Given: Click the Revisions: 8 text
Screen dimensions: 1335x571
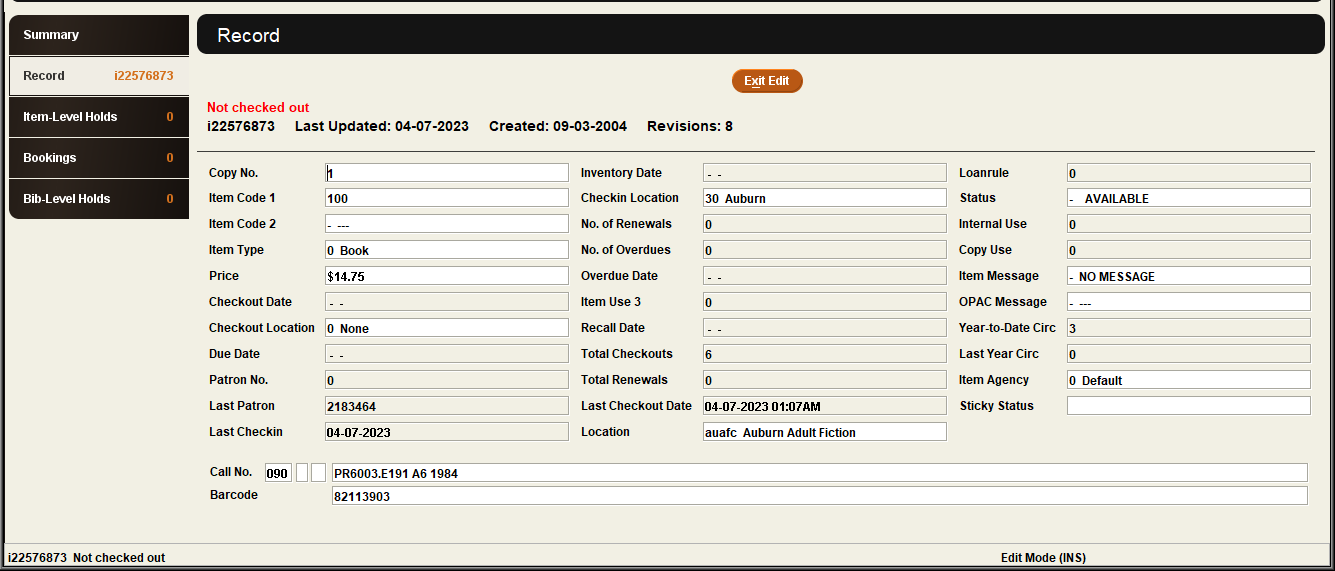Looking at the screenshot, I should click(x=690, y=126).
